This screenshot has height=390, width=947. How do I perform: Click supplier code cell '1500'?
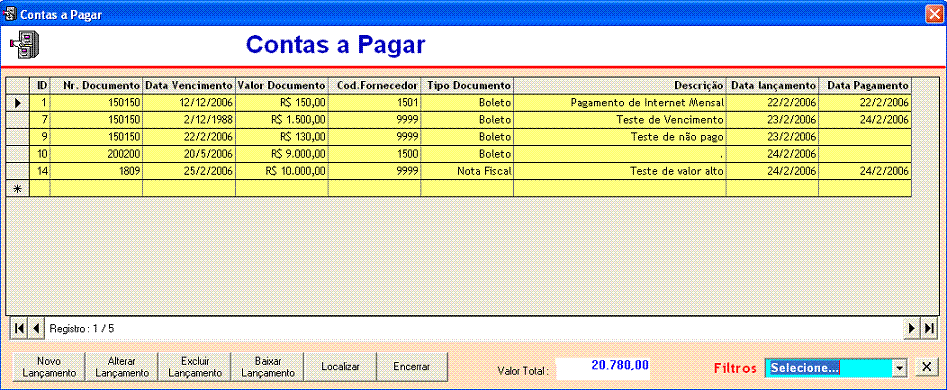click(x=374, y=154)
